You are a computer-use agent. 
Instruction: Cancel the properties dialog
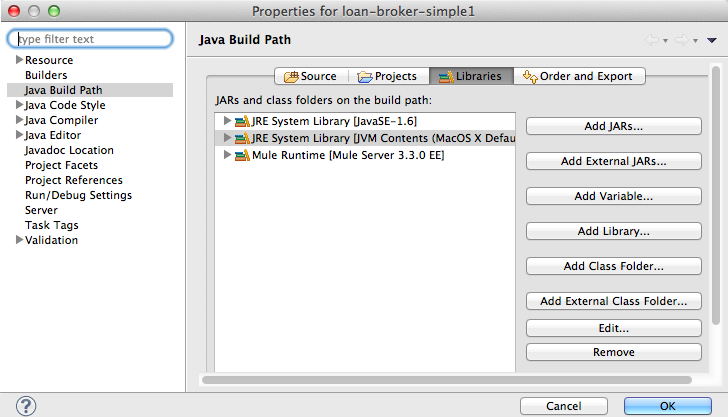click(x=564, y=406)
